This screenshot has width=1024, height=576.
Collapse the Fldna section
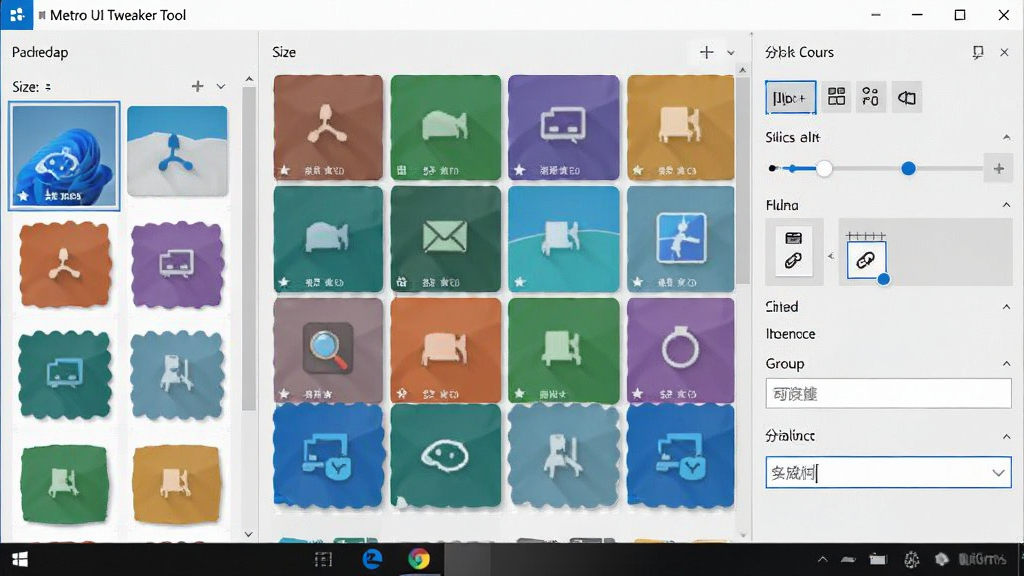click(x=1006, y=205)
